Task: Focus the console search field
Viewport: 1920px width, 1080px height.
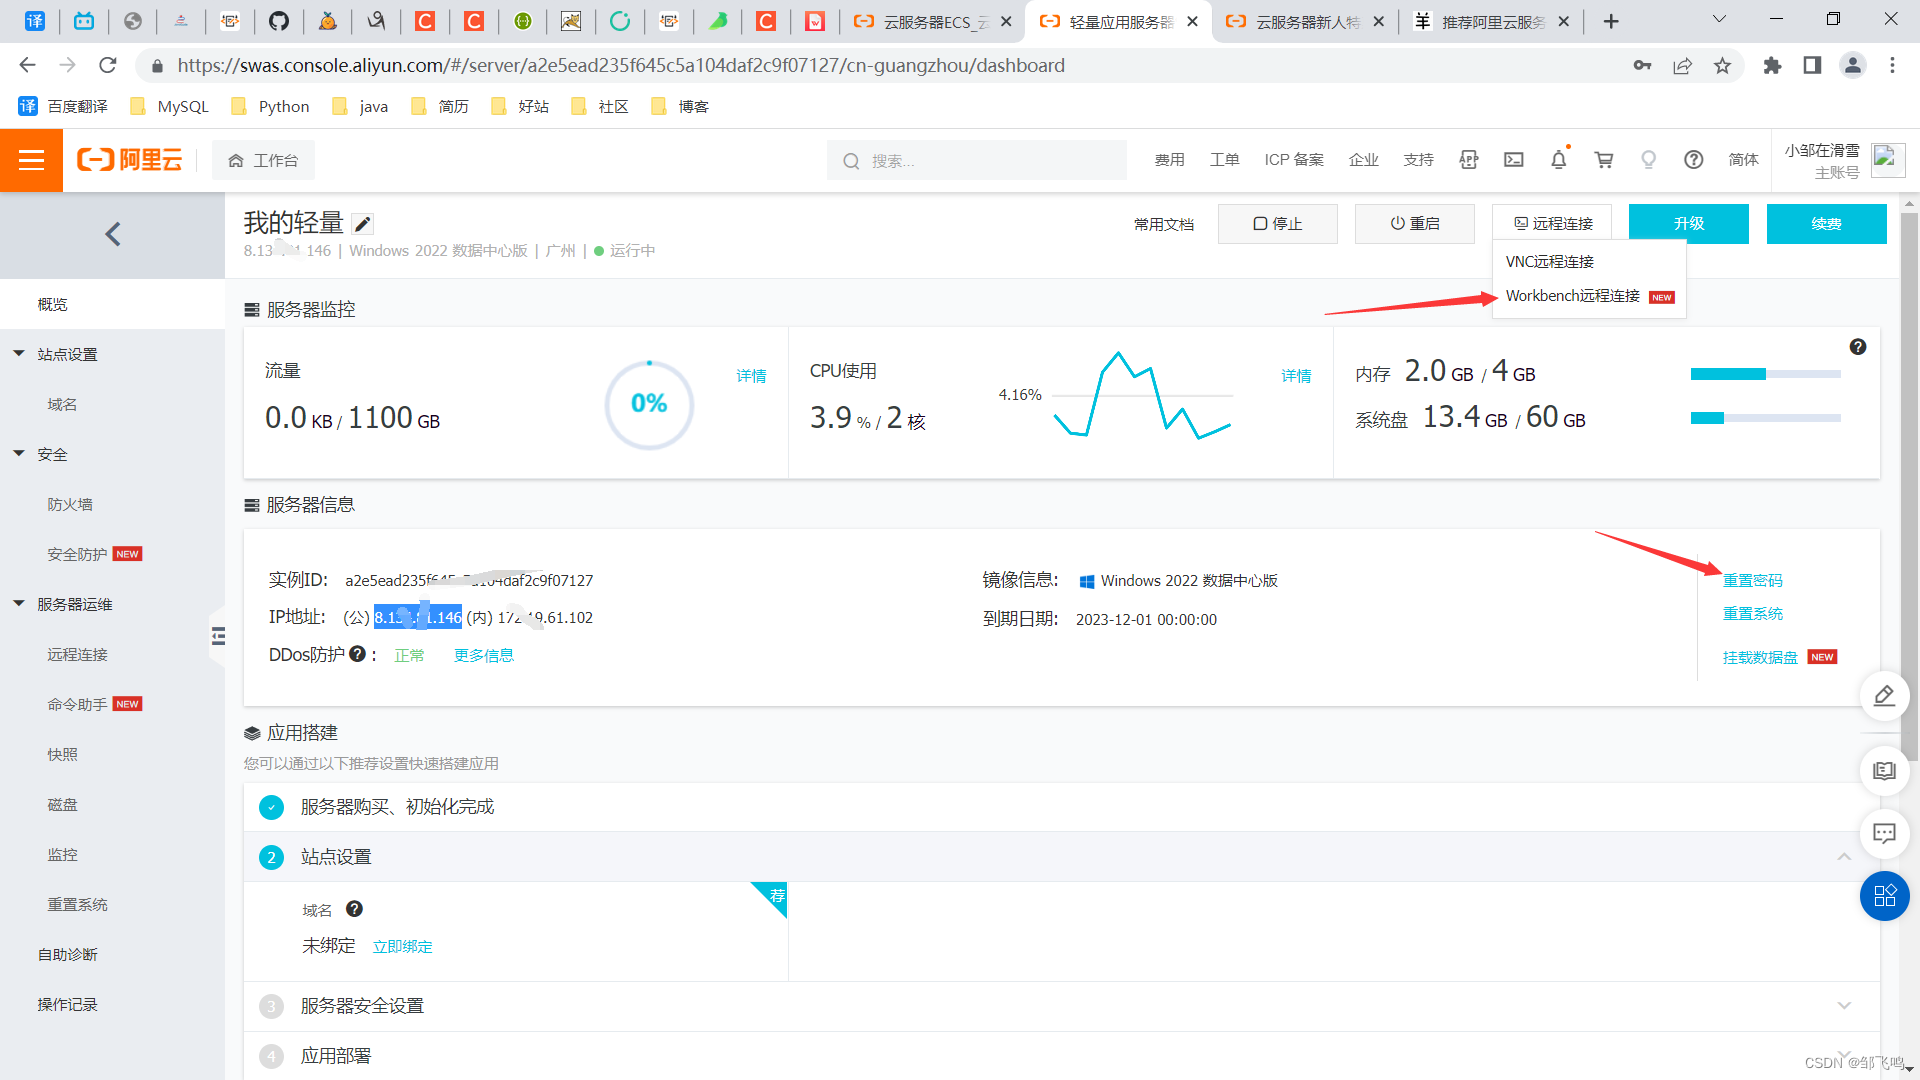Action: (977, 160)
